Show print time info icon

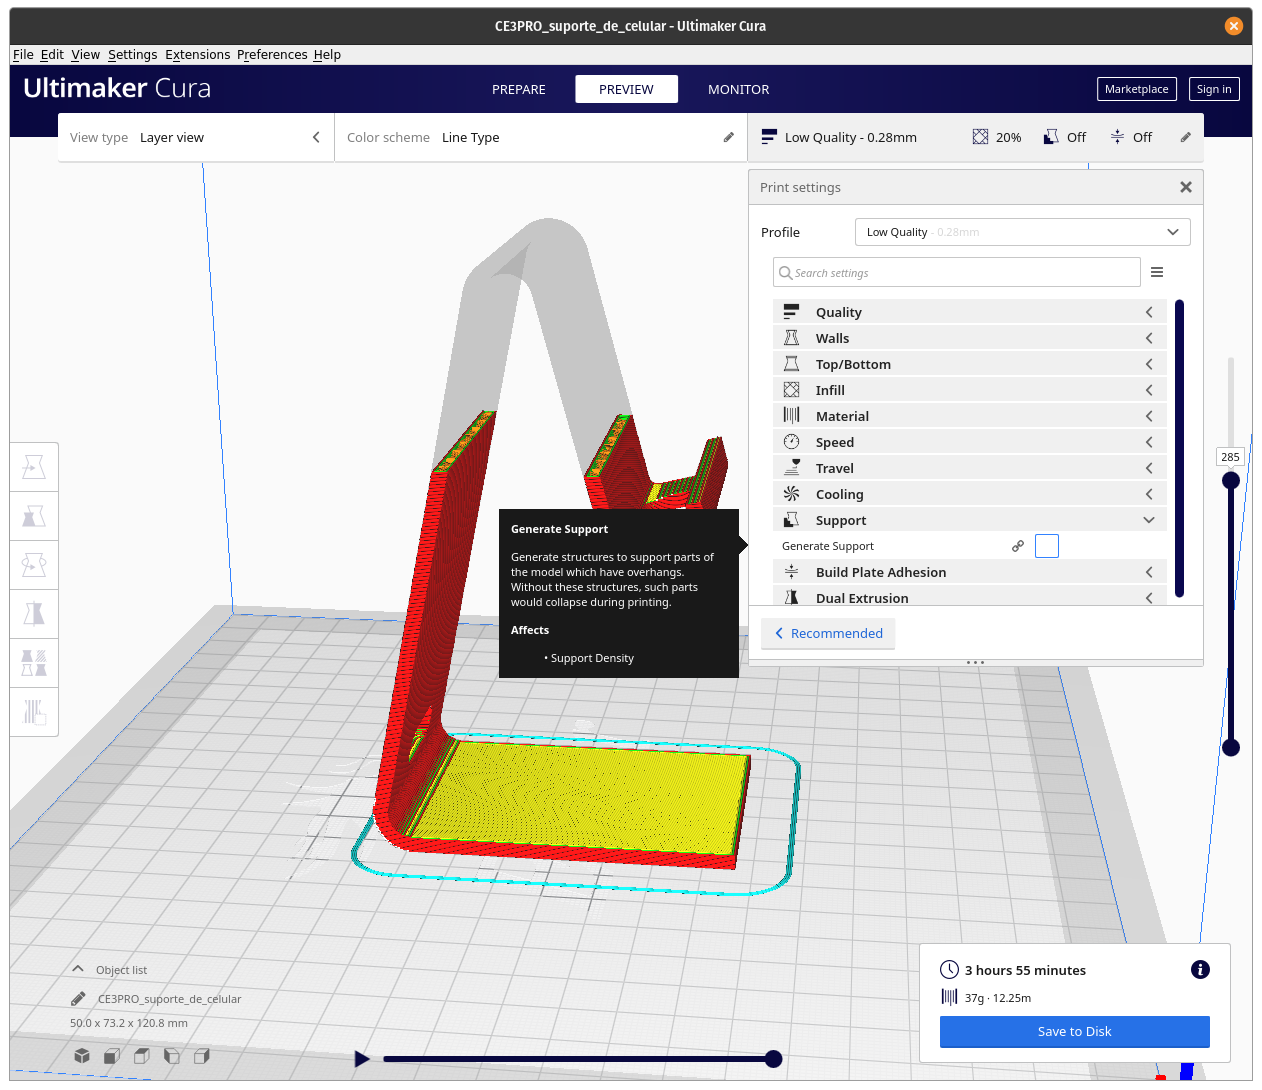(x=1200, y=969)
